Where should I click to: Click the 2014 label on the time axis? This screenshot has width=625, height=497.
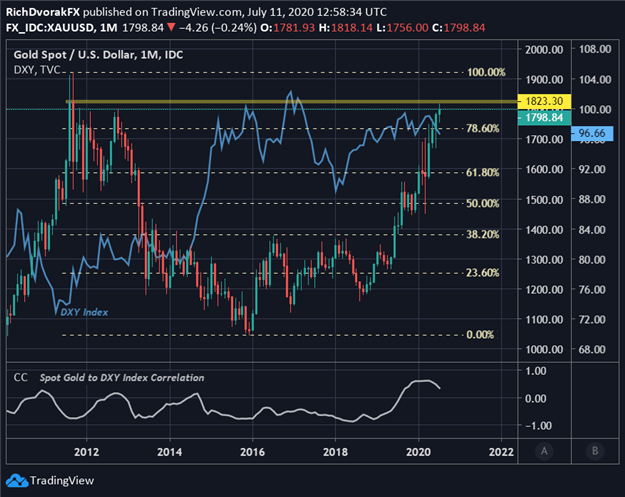[x=169, y=452]
